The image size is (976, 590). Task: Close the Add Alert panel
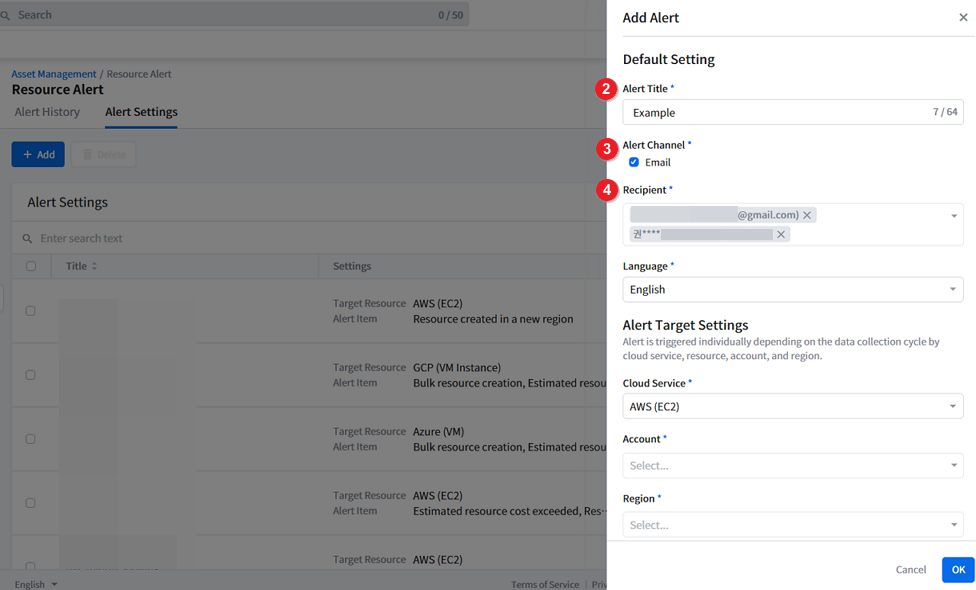[x=963, y=18]
